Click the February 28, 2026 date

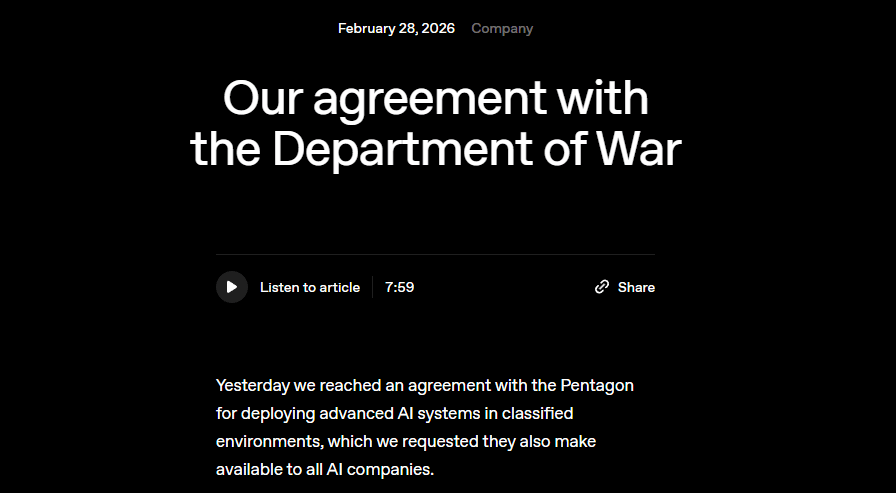click(x=396, y=29)
